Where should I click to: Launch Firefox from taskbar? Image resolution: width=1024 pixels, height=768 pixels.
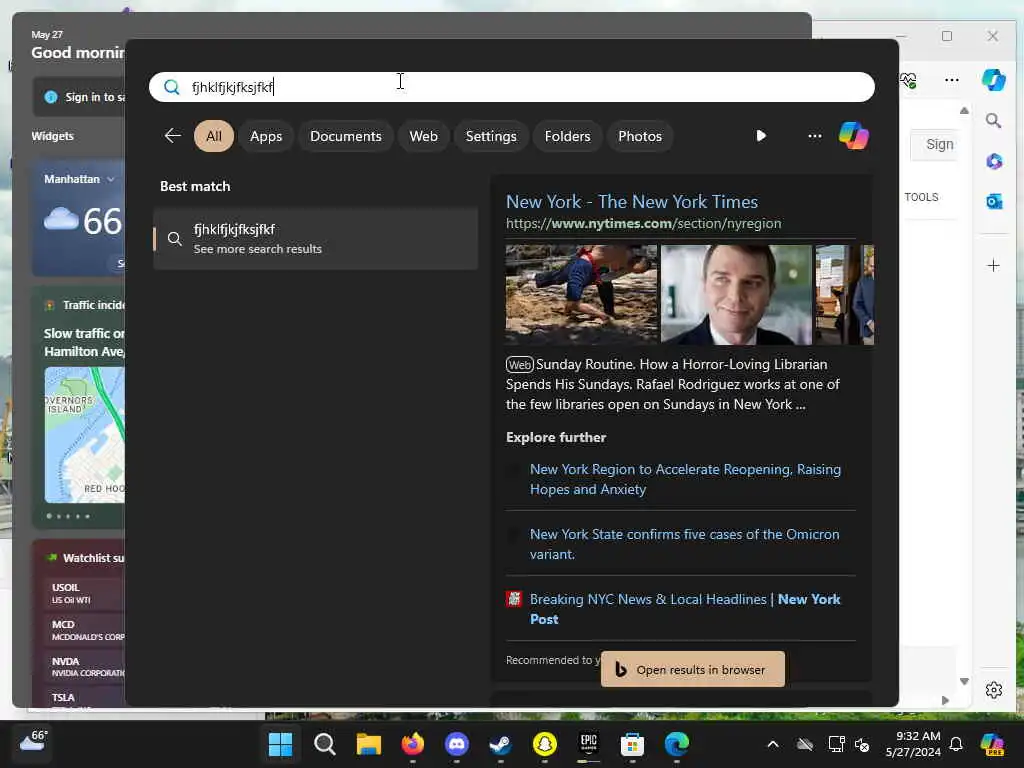[x=413, y=744]
